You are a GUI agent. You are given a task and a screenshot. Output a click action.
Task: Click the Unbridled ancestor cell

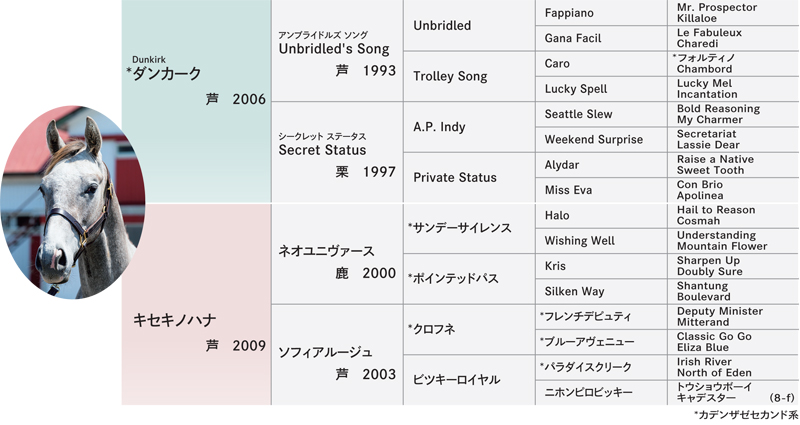coord(469,25)
